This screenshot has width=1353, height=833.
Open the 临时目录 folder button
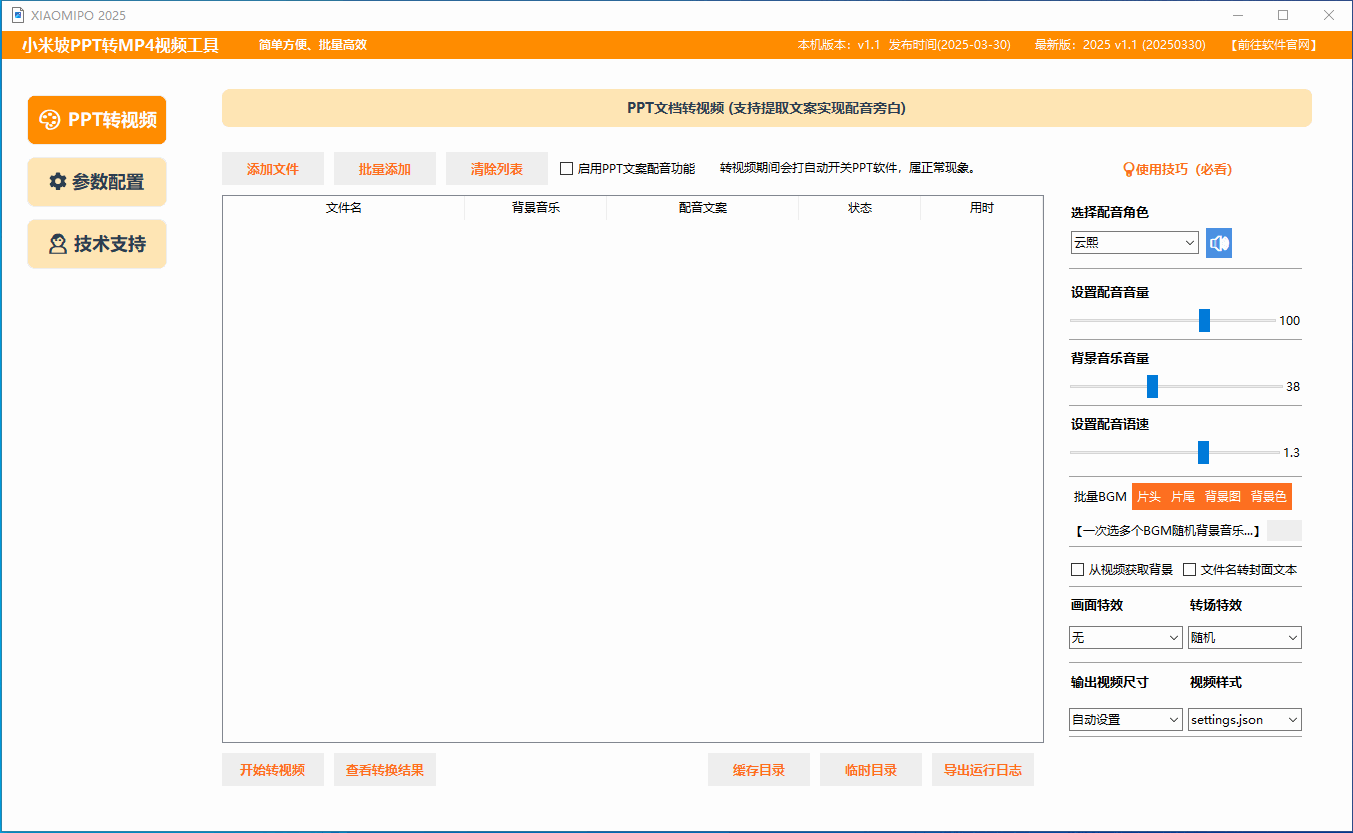[x=871, y=770]
